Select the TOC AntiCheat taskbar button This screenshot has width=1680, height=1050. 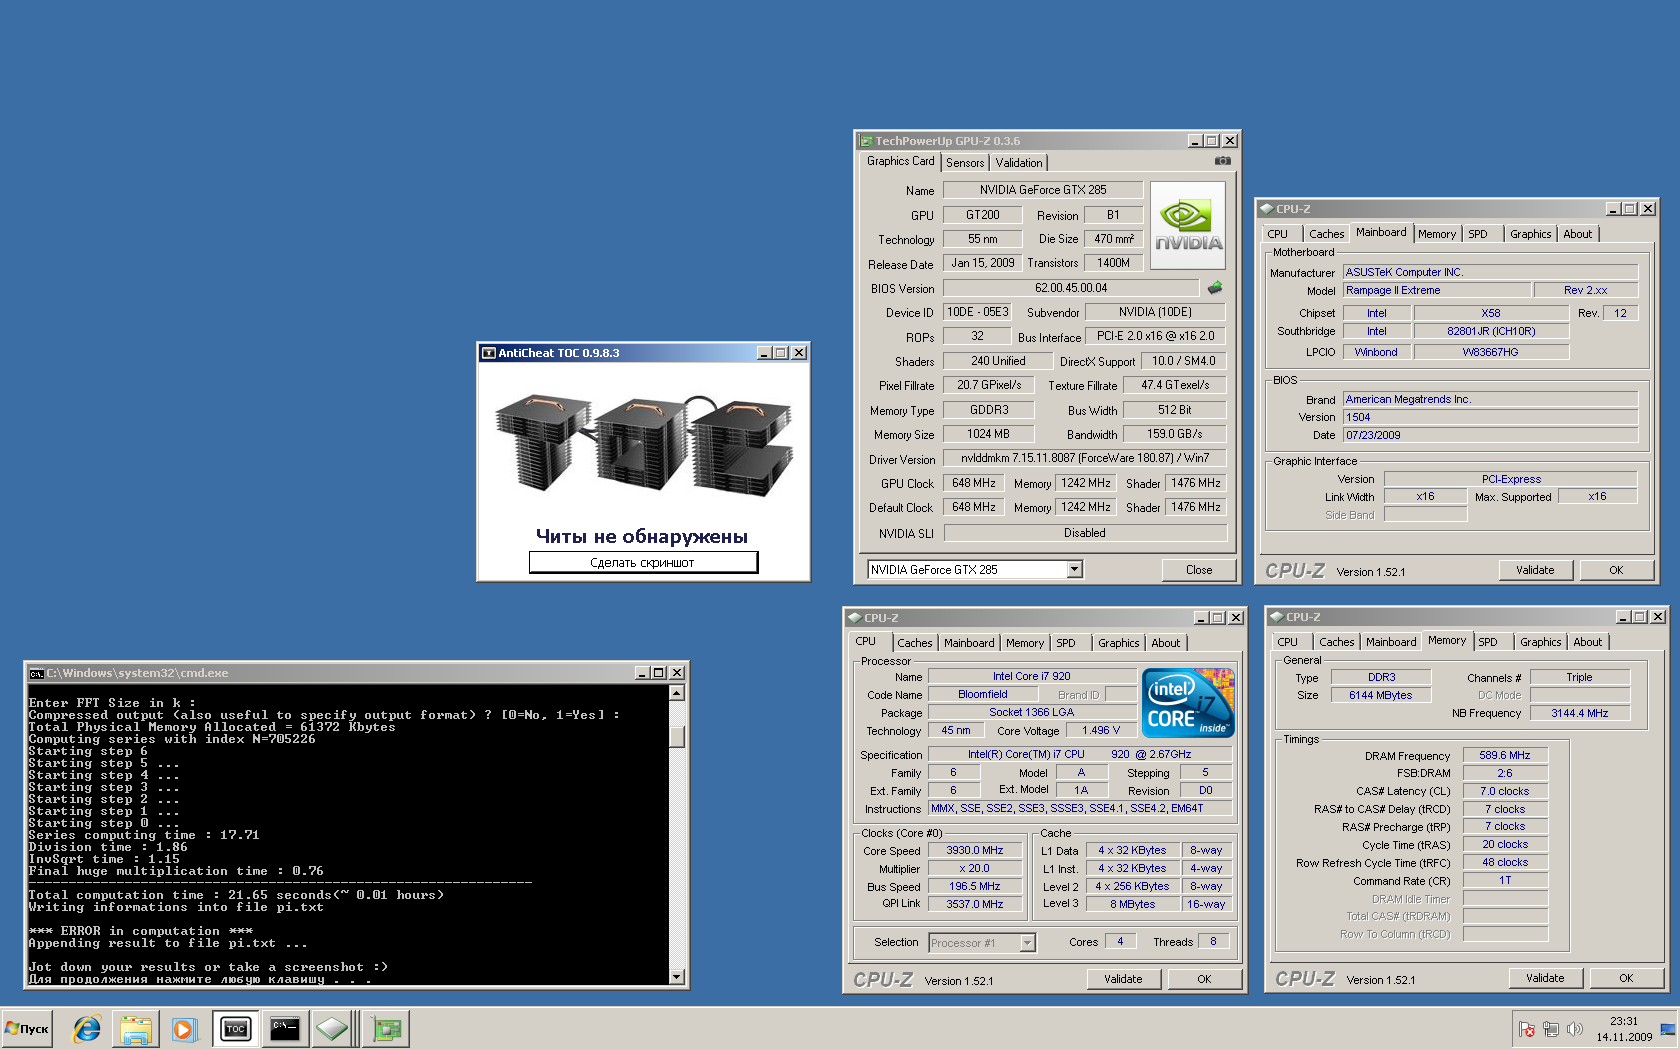pos(235,1028)
